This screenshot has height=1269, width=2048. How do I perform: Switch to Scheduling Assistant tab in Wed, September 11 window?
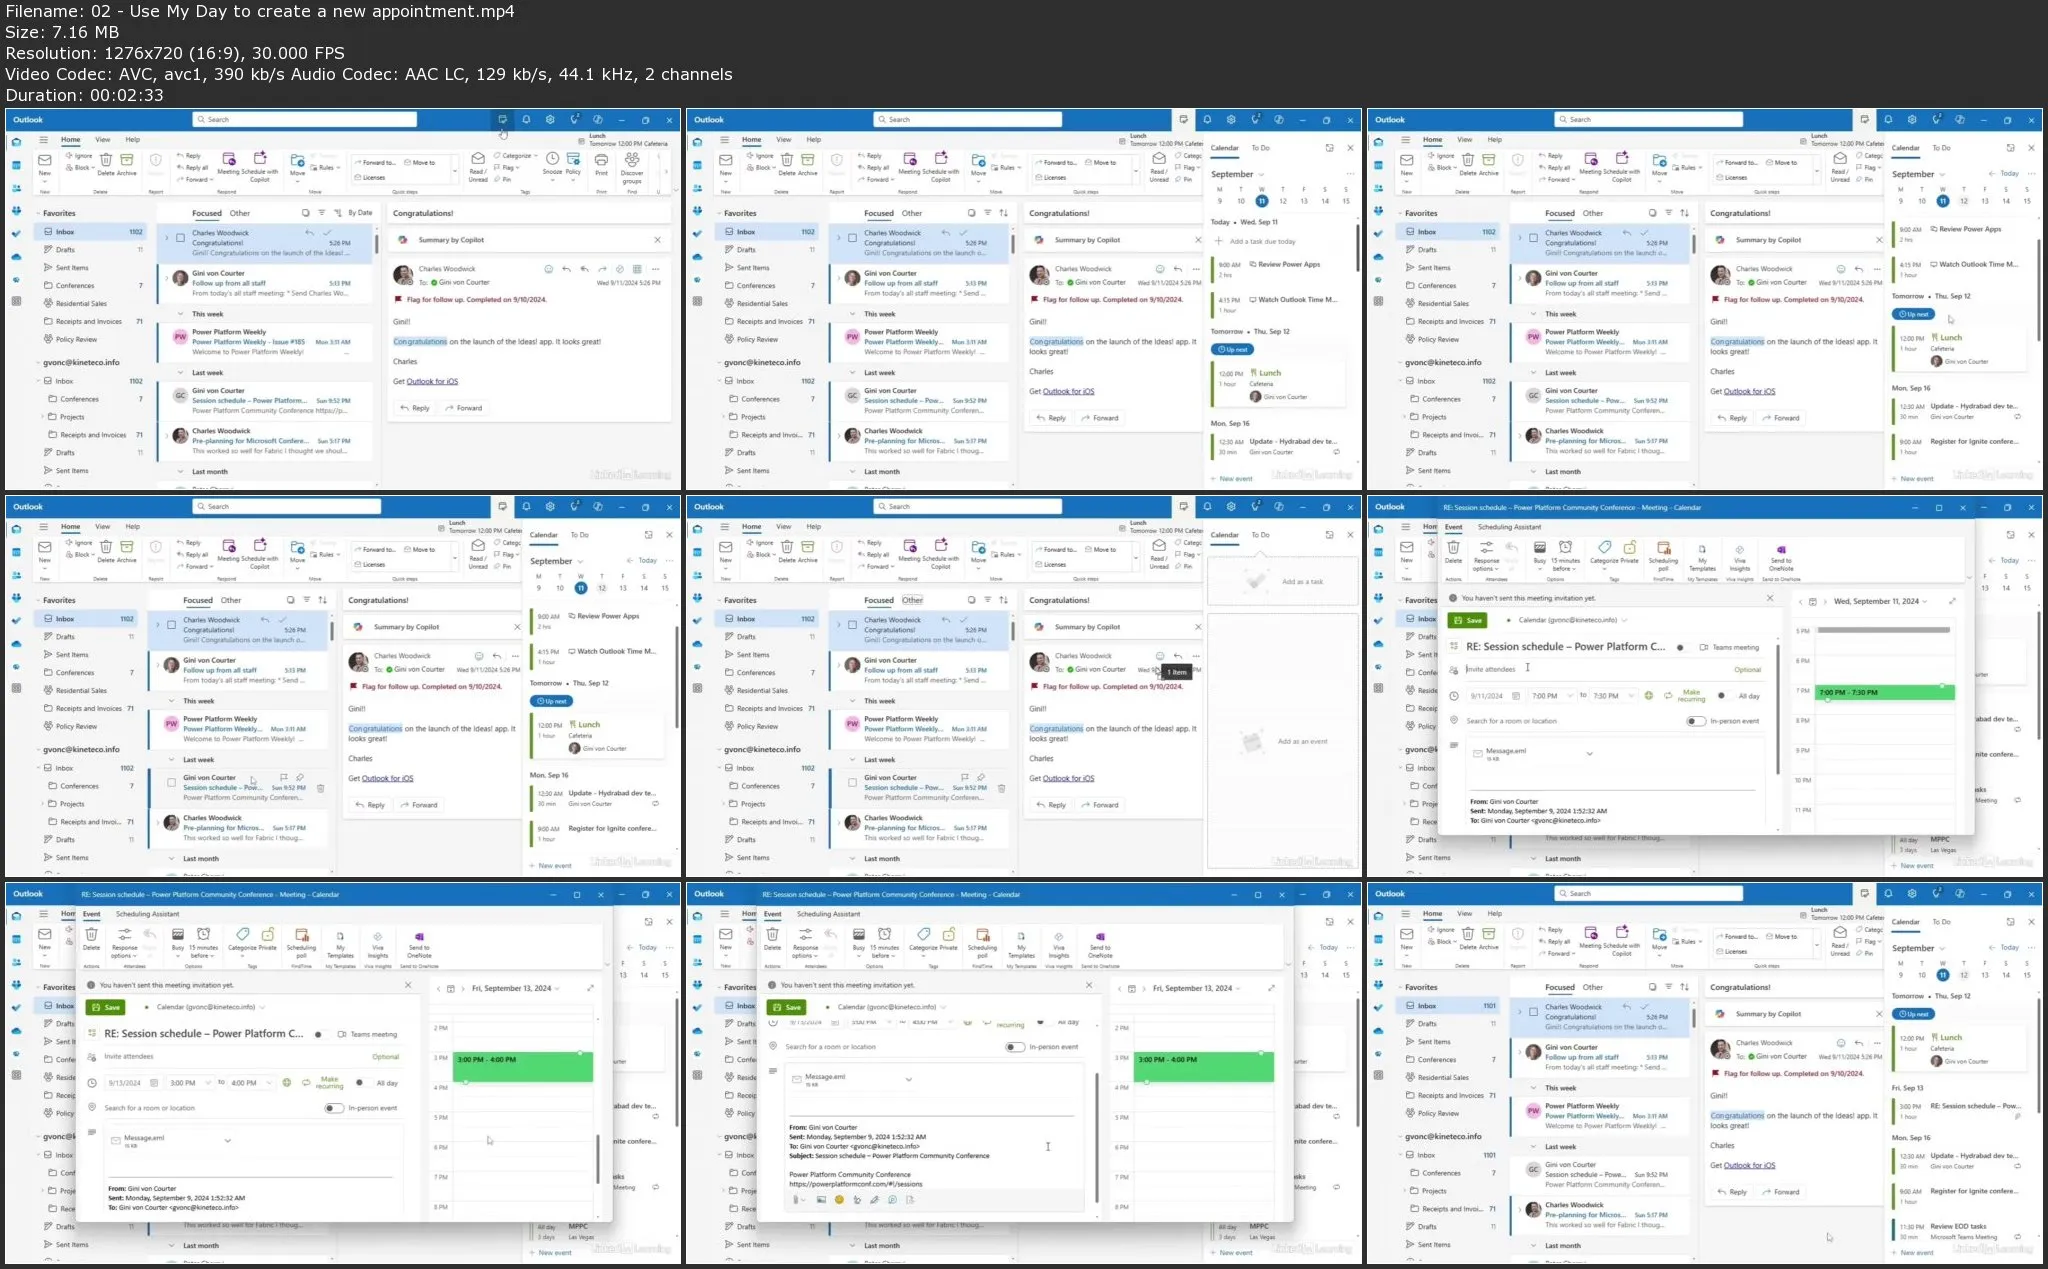coord(1509,527)
